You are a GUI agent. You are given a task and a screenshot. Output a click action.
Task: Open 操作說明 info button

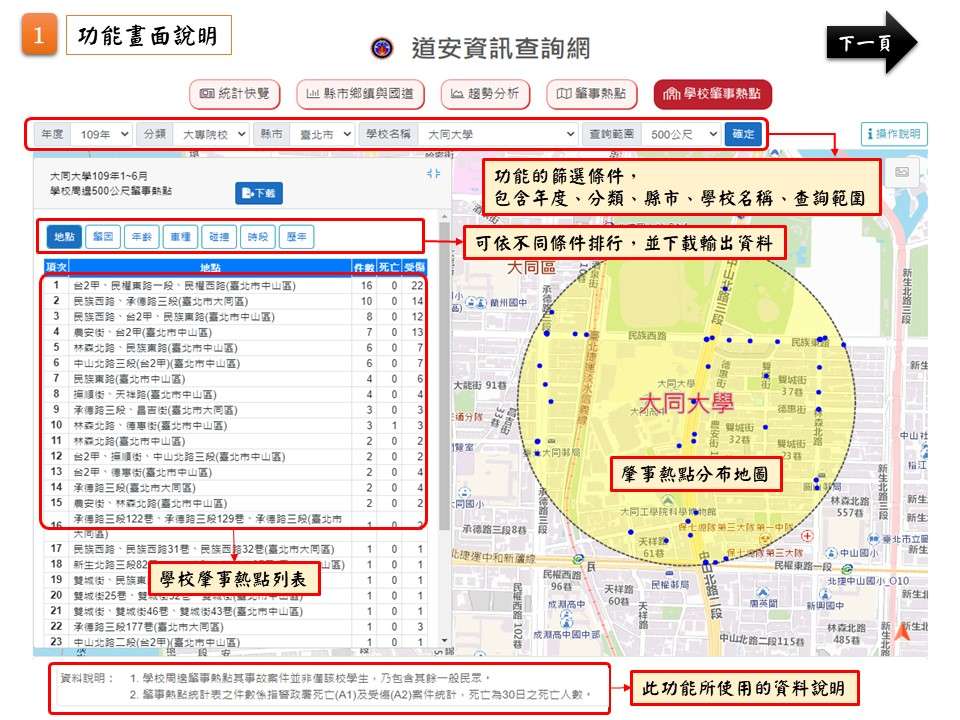coord(894,133)
